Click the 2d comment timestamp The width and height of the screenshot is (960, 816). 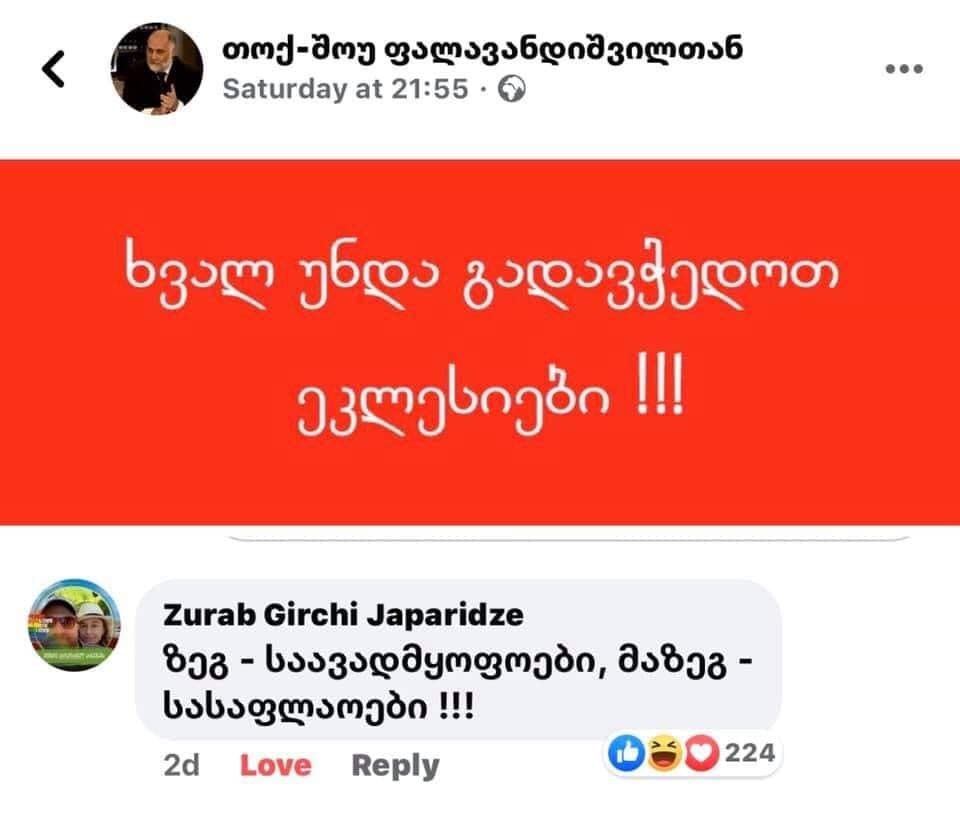pos(182,765)
